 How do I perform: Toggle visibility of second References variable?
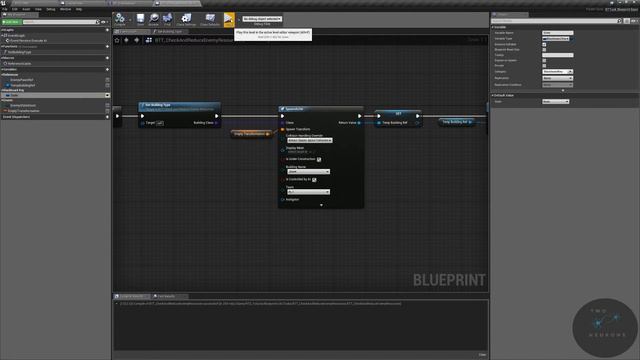point(107,85)
